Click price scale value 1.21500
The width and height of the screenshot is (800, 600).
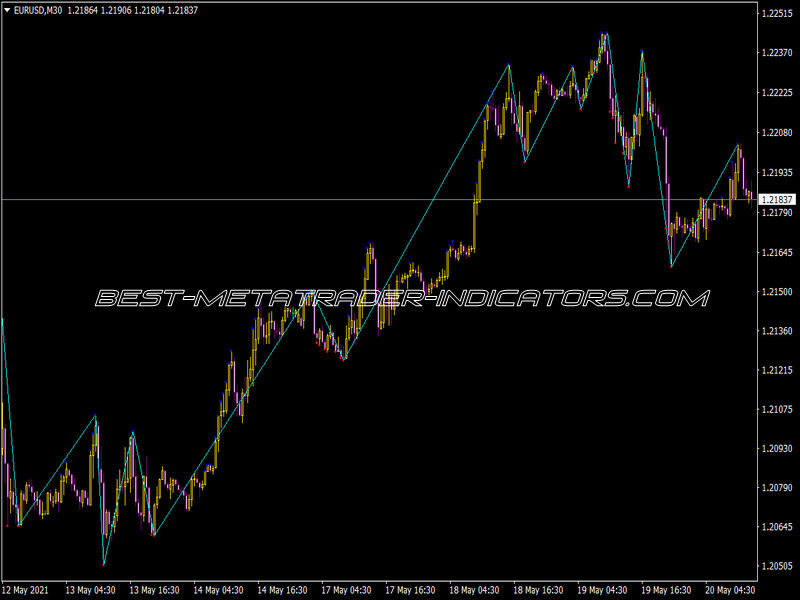(777, 292)
